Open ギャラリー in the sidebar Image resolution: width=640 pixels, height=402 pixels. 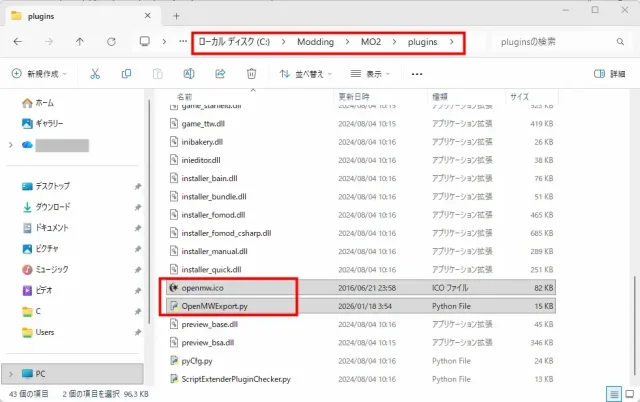pyautogui.click(x=42, y=123)
